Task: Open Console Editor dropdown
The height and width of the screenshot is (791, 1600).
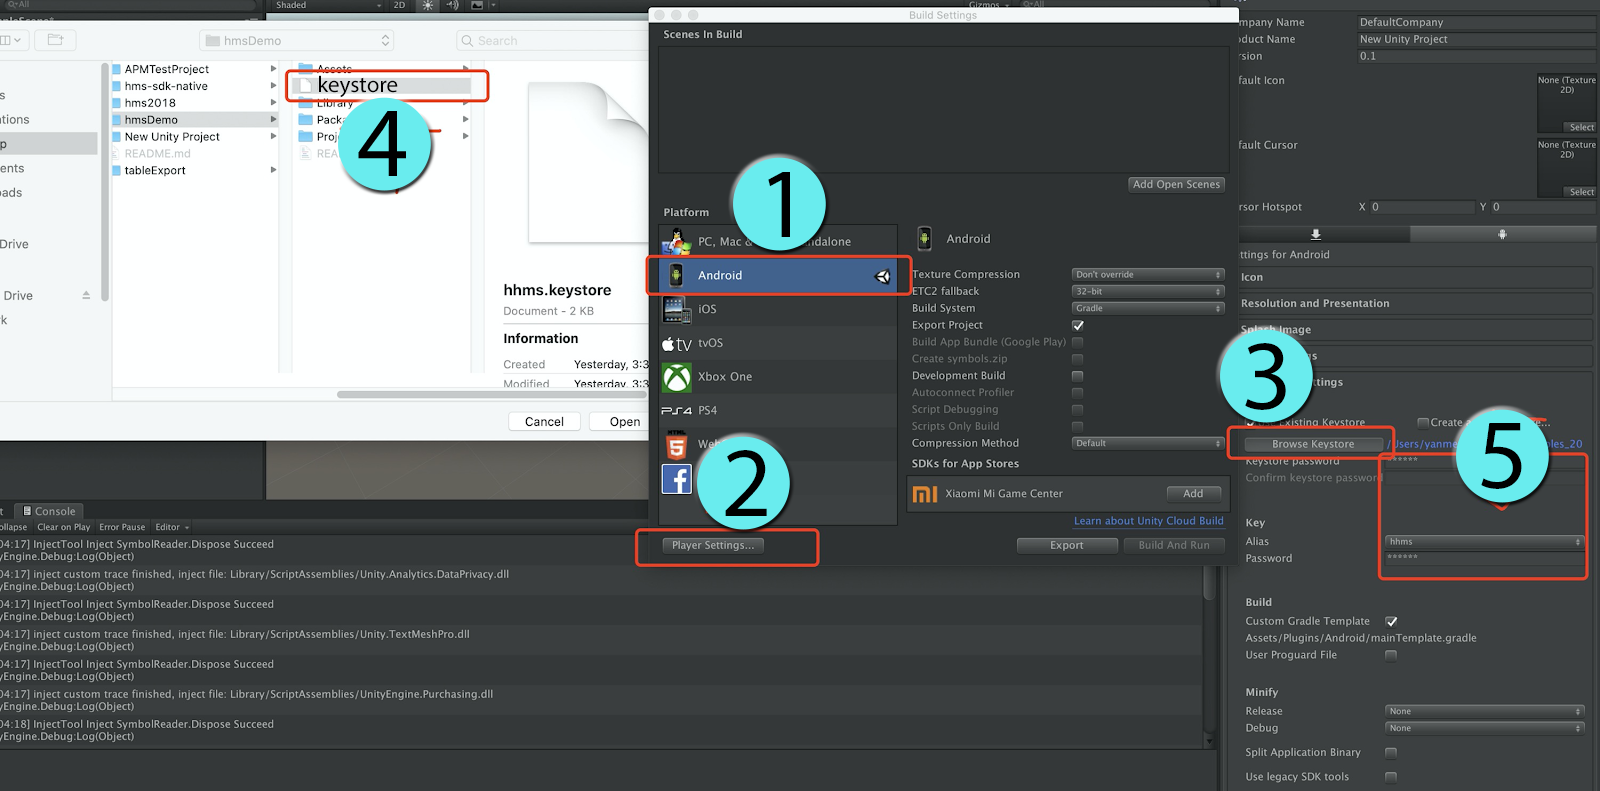Action: 172,527
